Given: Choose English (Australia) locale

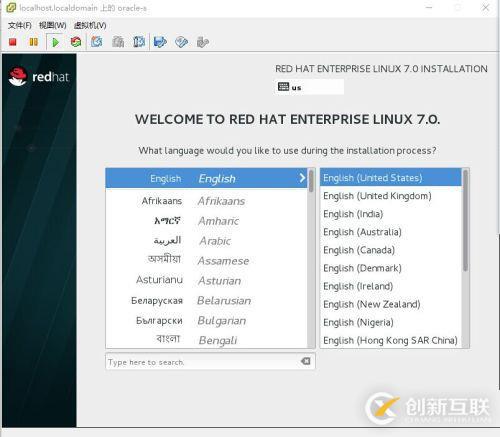Looking at the screenshot, I should coord(391,232).
